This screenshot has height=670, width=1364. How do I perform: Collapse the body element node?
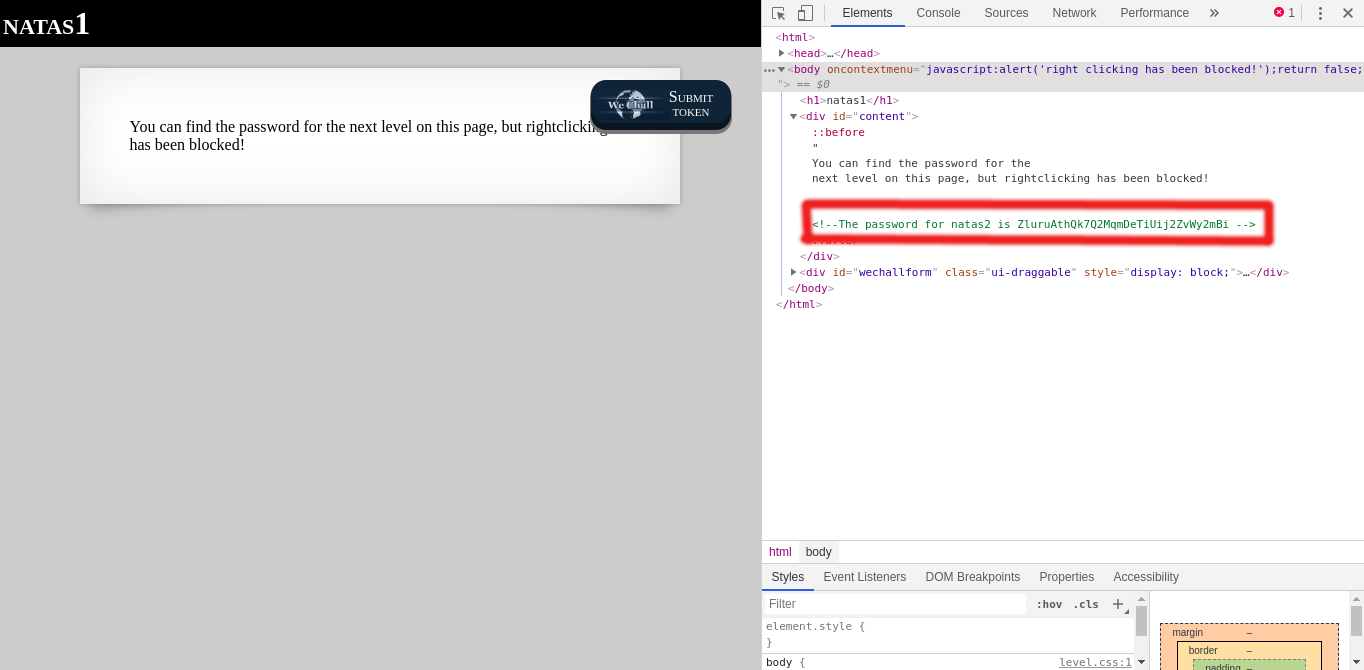(782, 69)
